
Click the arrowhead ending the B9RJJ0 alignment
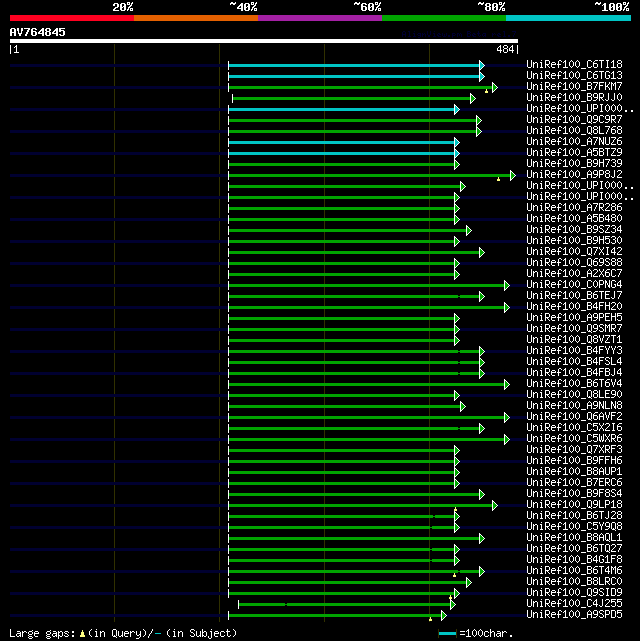click(x=473, y=99)
